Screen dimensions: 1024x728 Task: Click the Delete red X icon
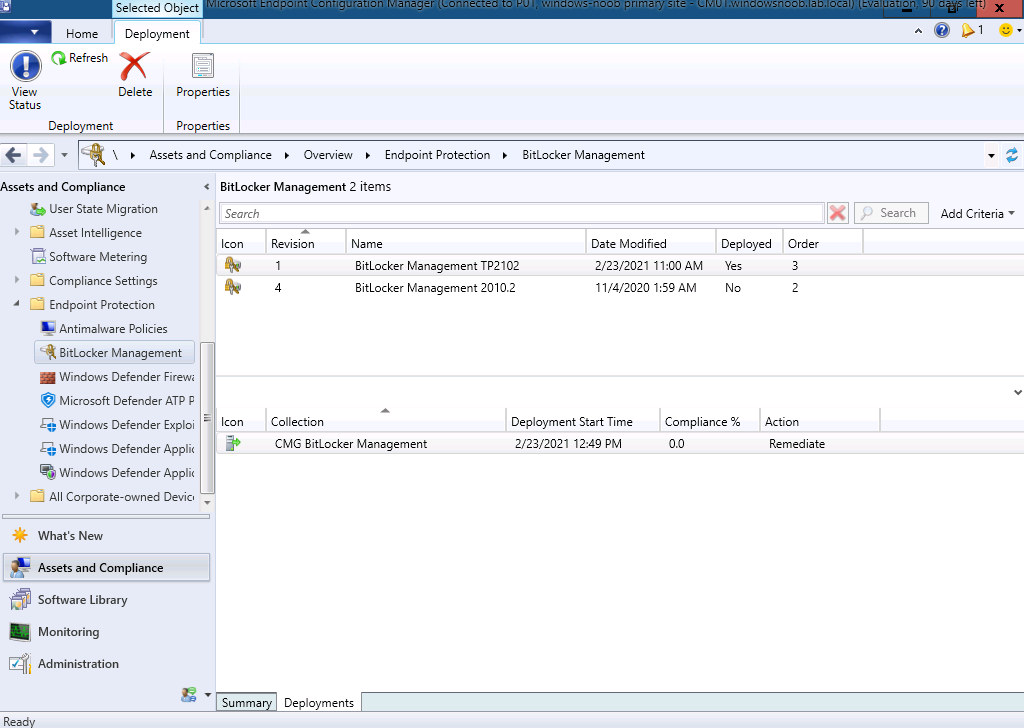135,66
